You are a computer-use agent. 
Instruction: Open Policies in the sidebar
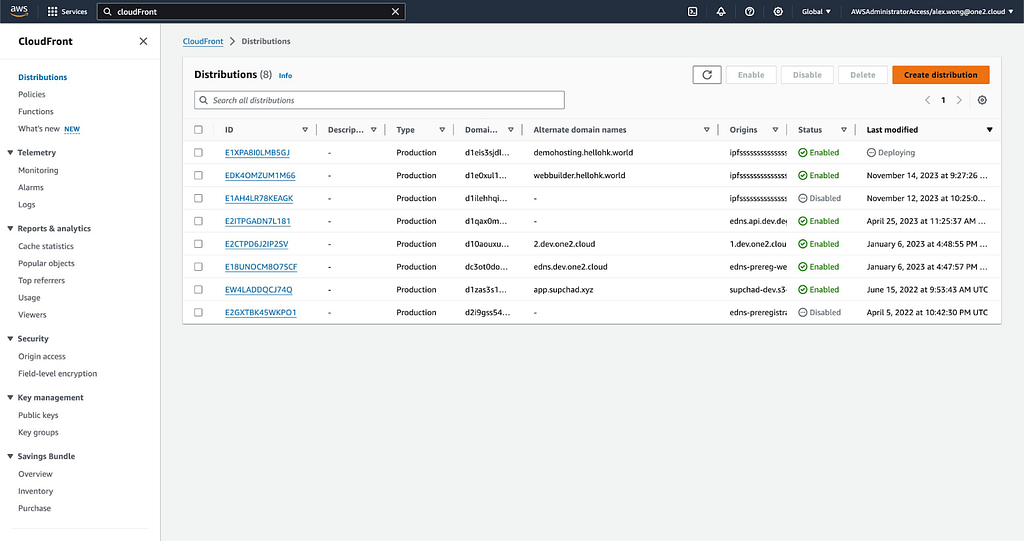coord(32,94)
